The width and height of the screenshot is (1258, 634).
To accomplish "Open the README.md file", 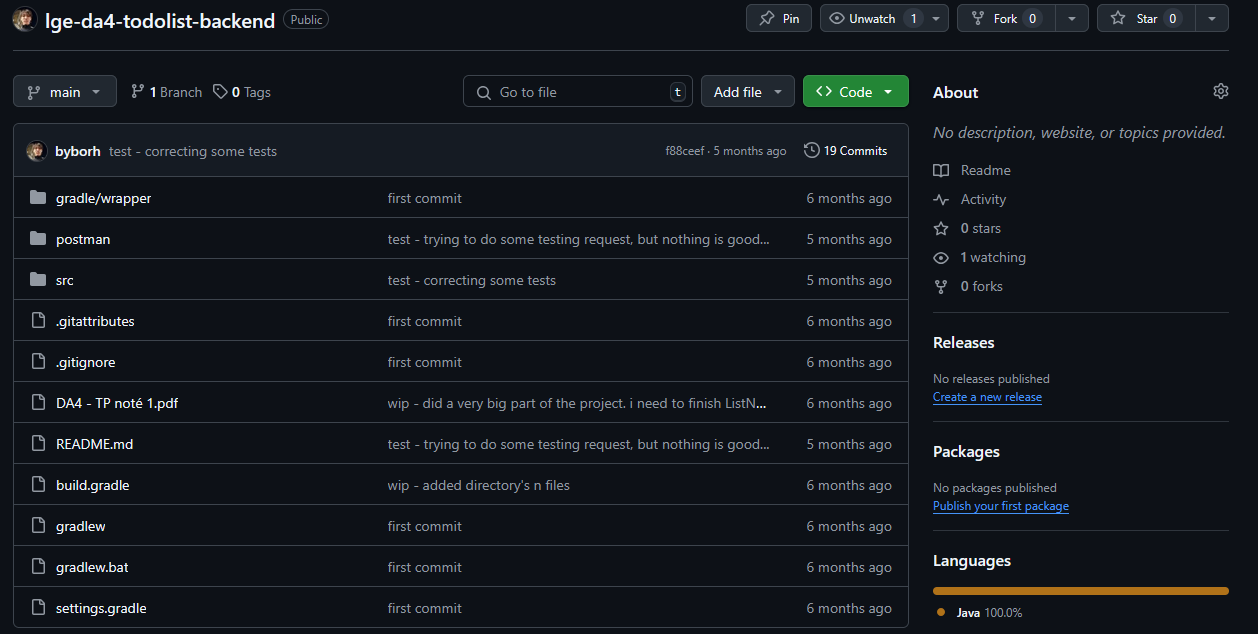I will (x=94, y=444).
